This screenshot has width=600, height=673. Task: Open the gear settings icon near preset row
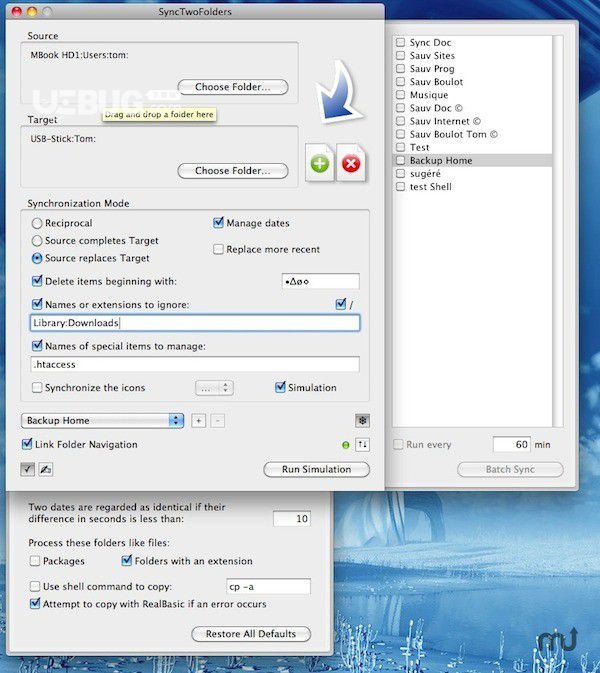coord(362,421)
